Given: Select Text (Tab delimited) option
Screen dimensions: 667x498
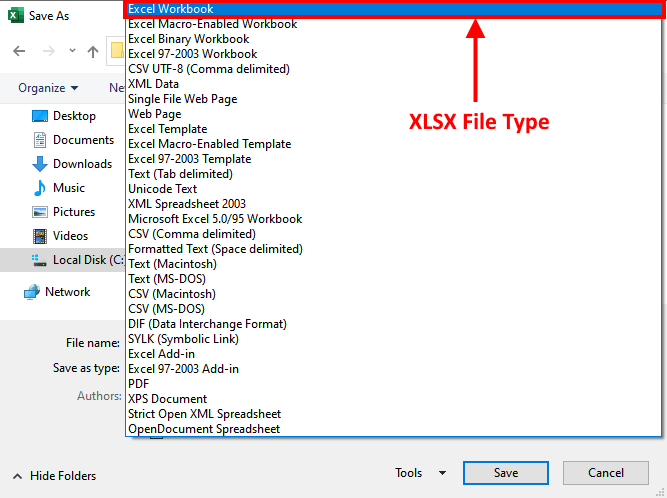Looking at the screenshot, I should click(394, 174).
